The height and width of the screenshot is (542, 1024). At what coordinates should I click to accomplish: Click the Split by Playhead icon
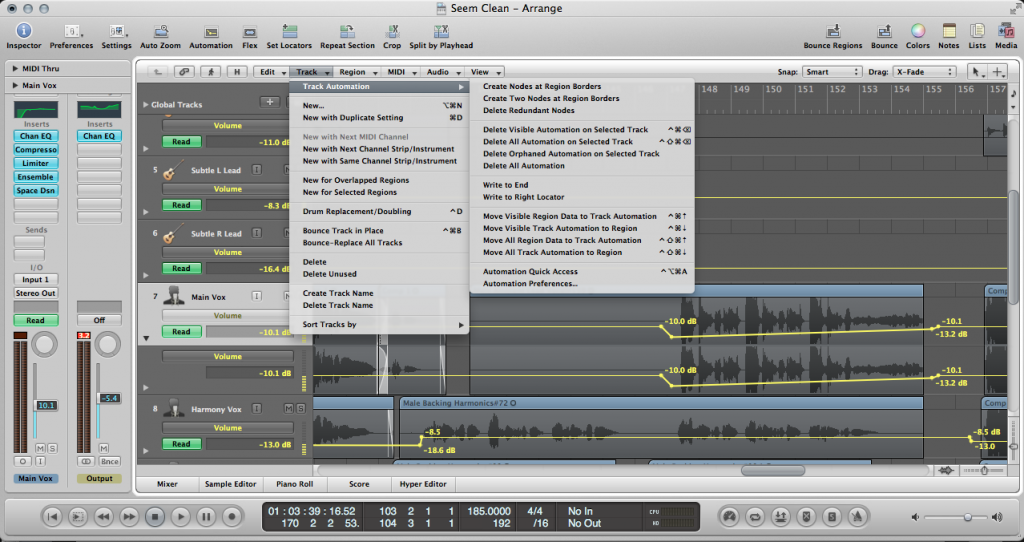tap(441, 31)
